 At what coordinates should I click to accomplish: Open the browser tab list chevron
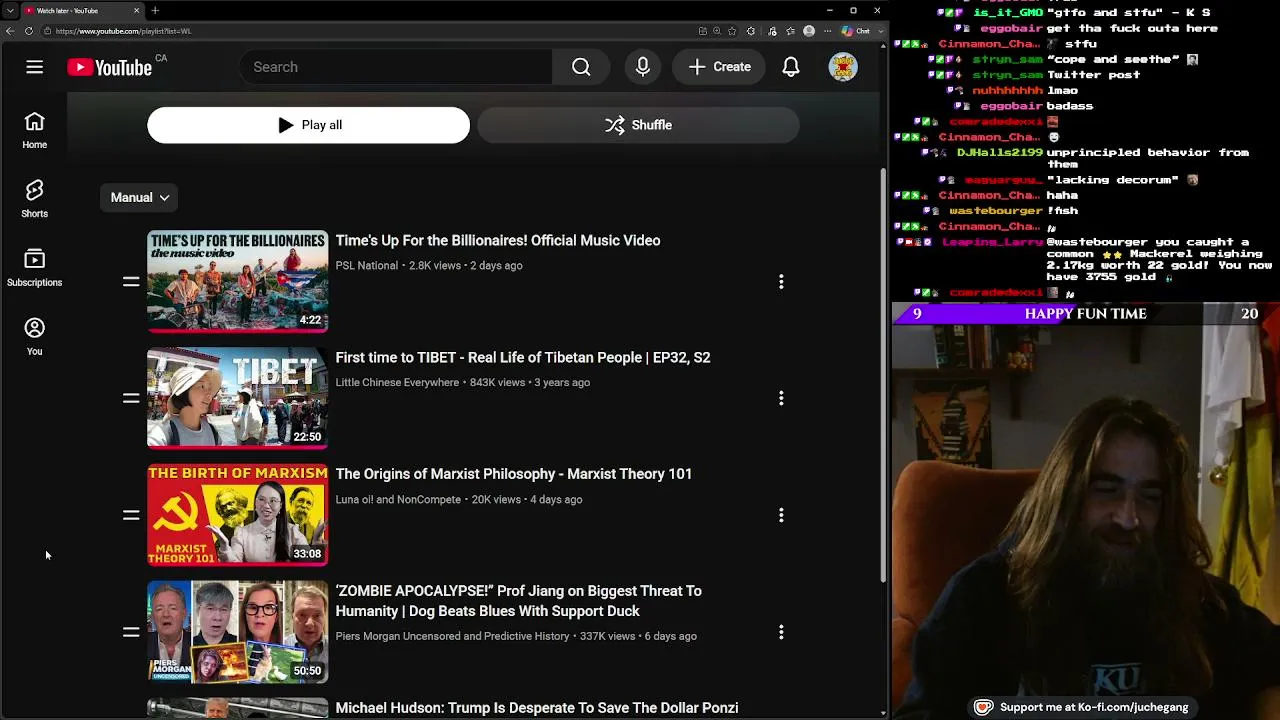coord(10,10)
